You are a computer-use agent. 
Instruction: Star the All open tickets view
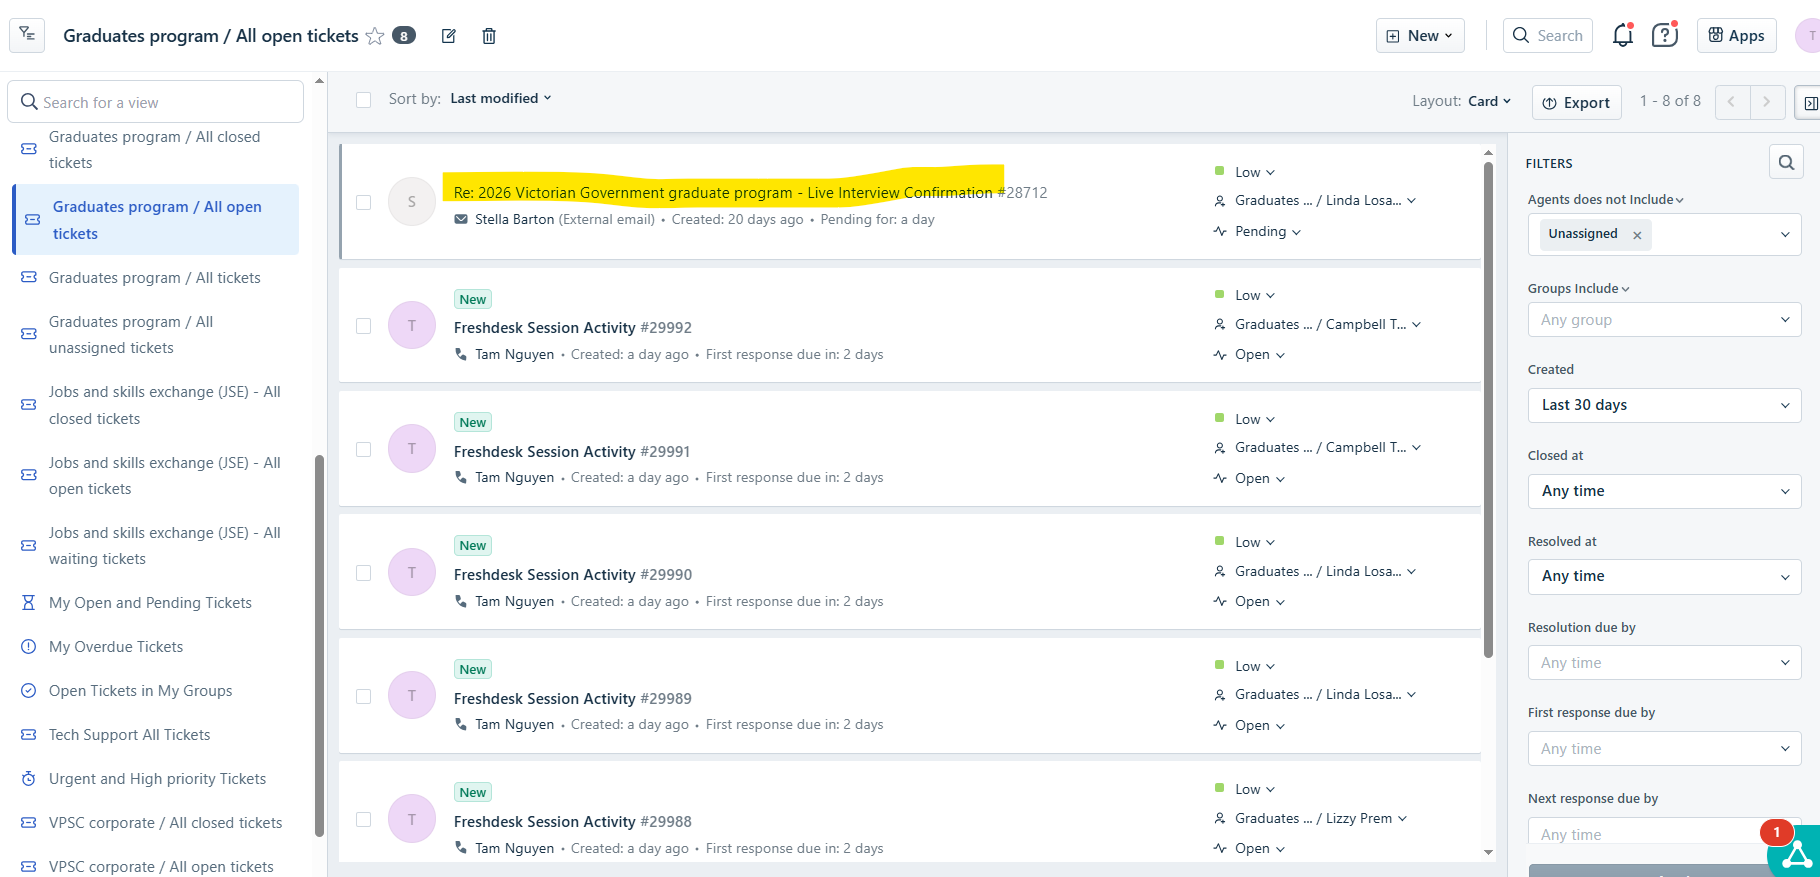pos(375,36)
